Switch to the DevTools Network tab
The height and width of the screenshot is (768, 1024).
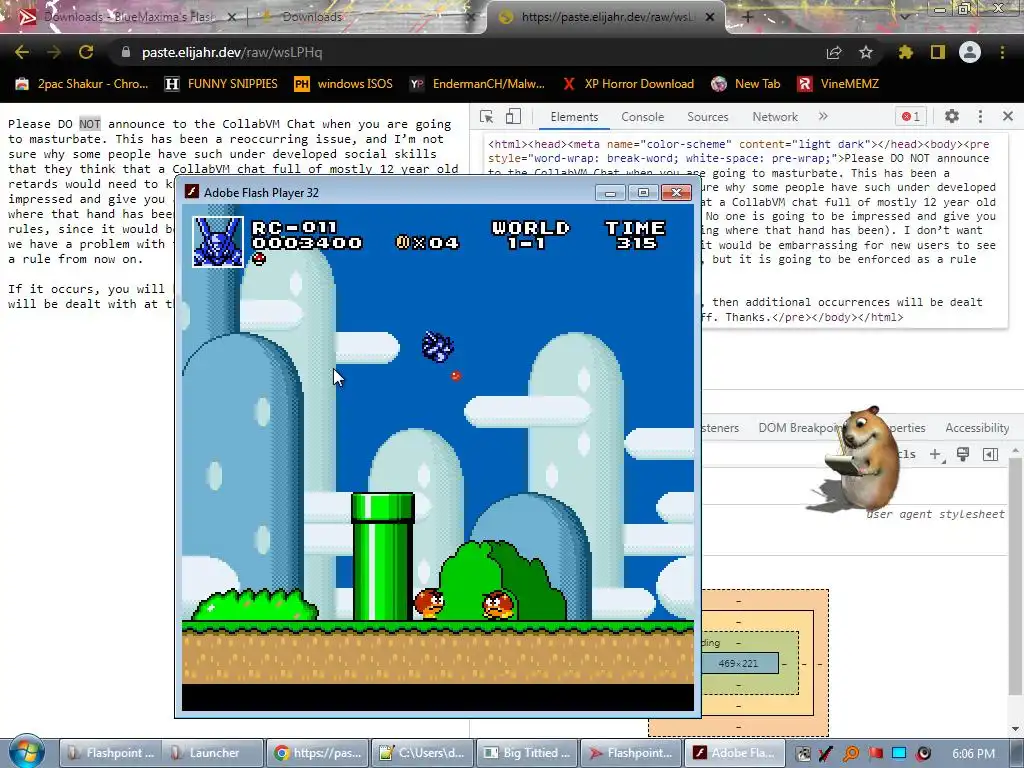775,117
